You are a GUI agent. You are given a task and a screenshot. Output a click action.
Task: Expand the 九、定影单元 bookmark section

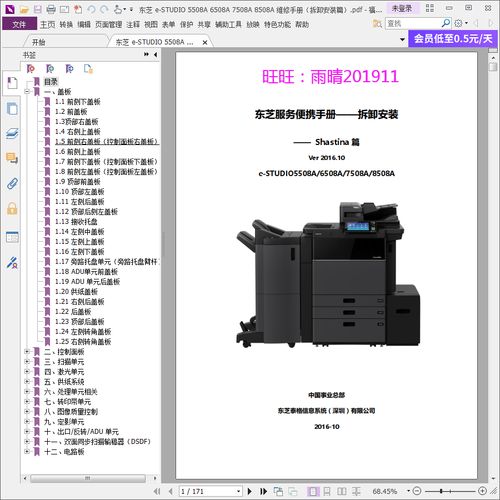tap(27, 421)
